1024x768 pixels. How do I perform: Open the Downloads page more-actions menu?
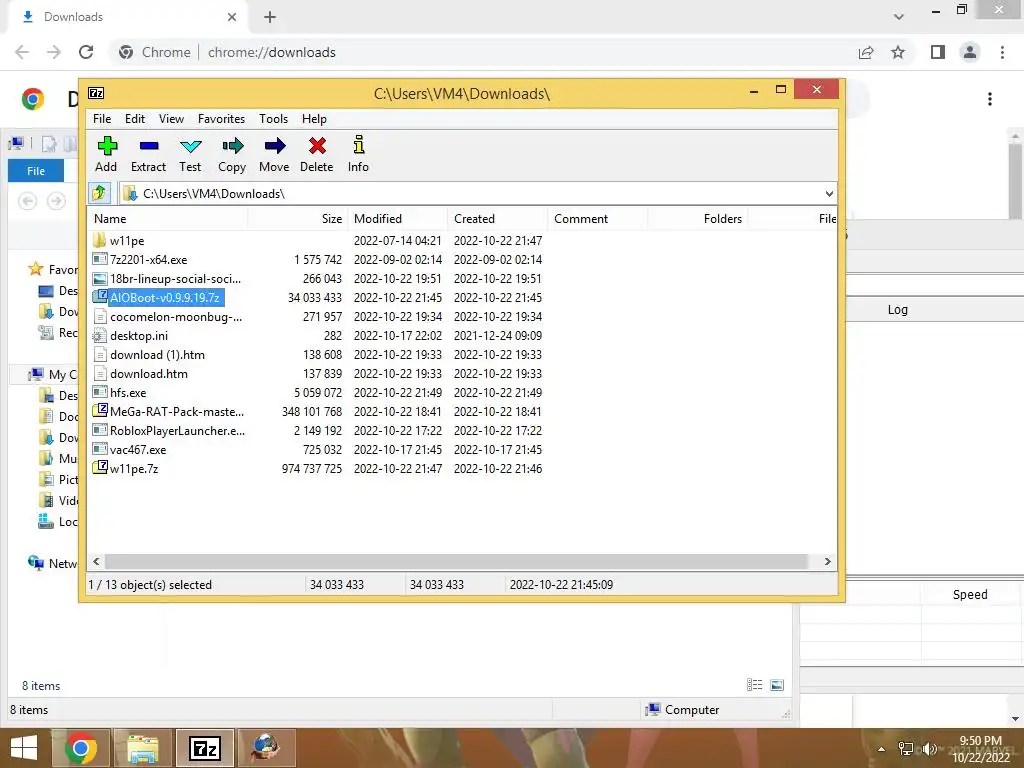point(990,99)
